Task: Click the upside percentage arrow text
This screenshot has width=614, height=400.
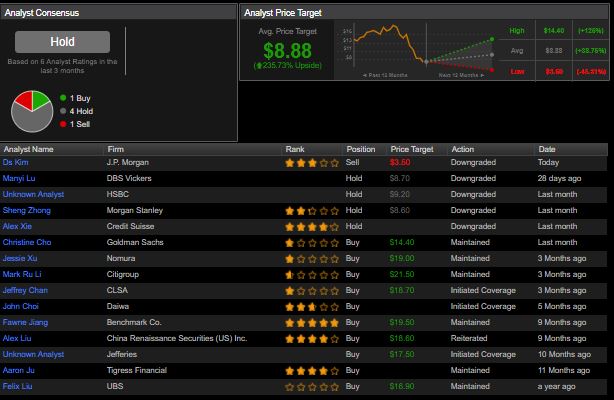Action: [288, 65]
